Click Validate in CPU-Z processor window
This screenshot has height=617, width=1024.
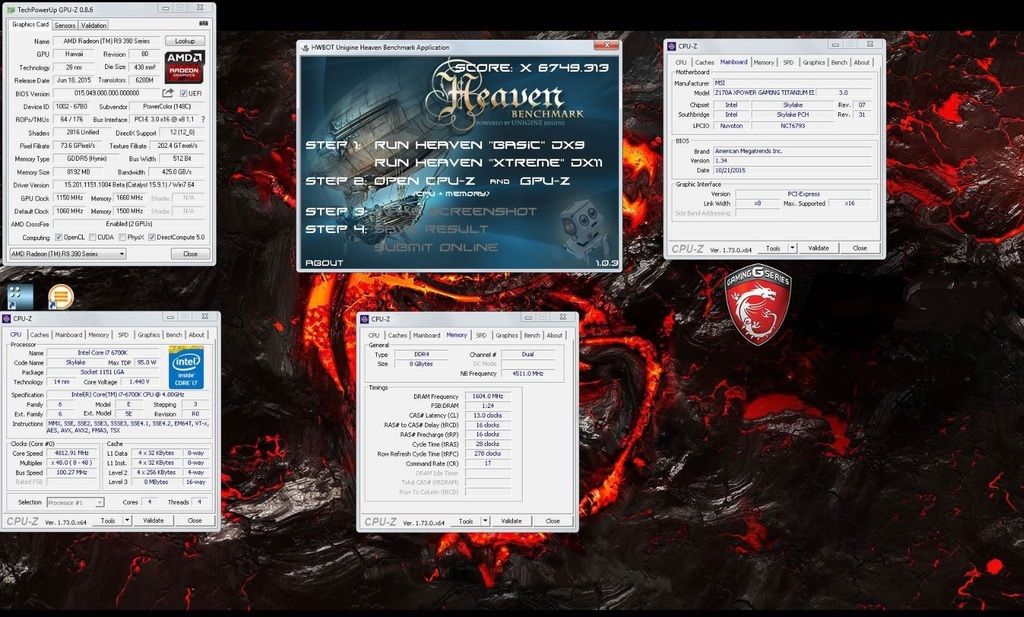point(153,520)
